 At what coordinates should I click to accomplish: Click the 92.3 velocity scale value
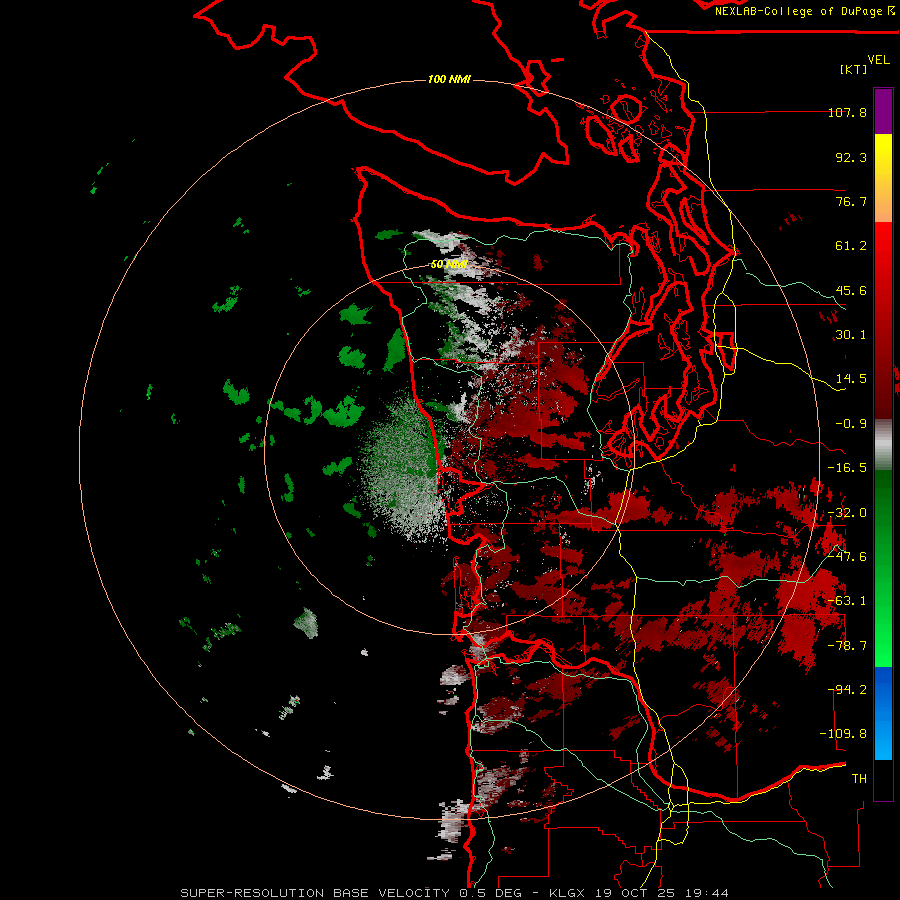[851, 157]
